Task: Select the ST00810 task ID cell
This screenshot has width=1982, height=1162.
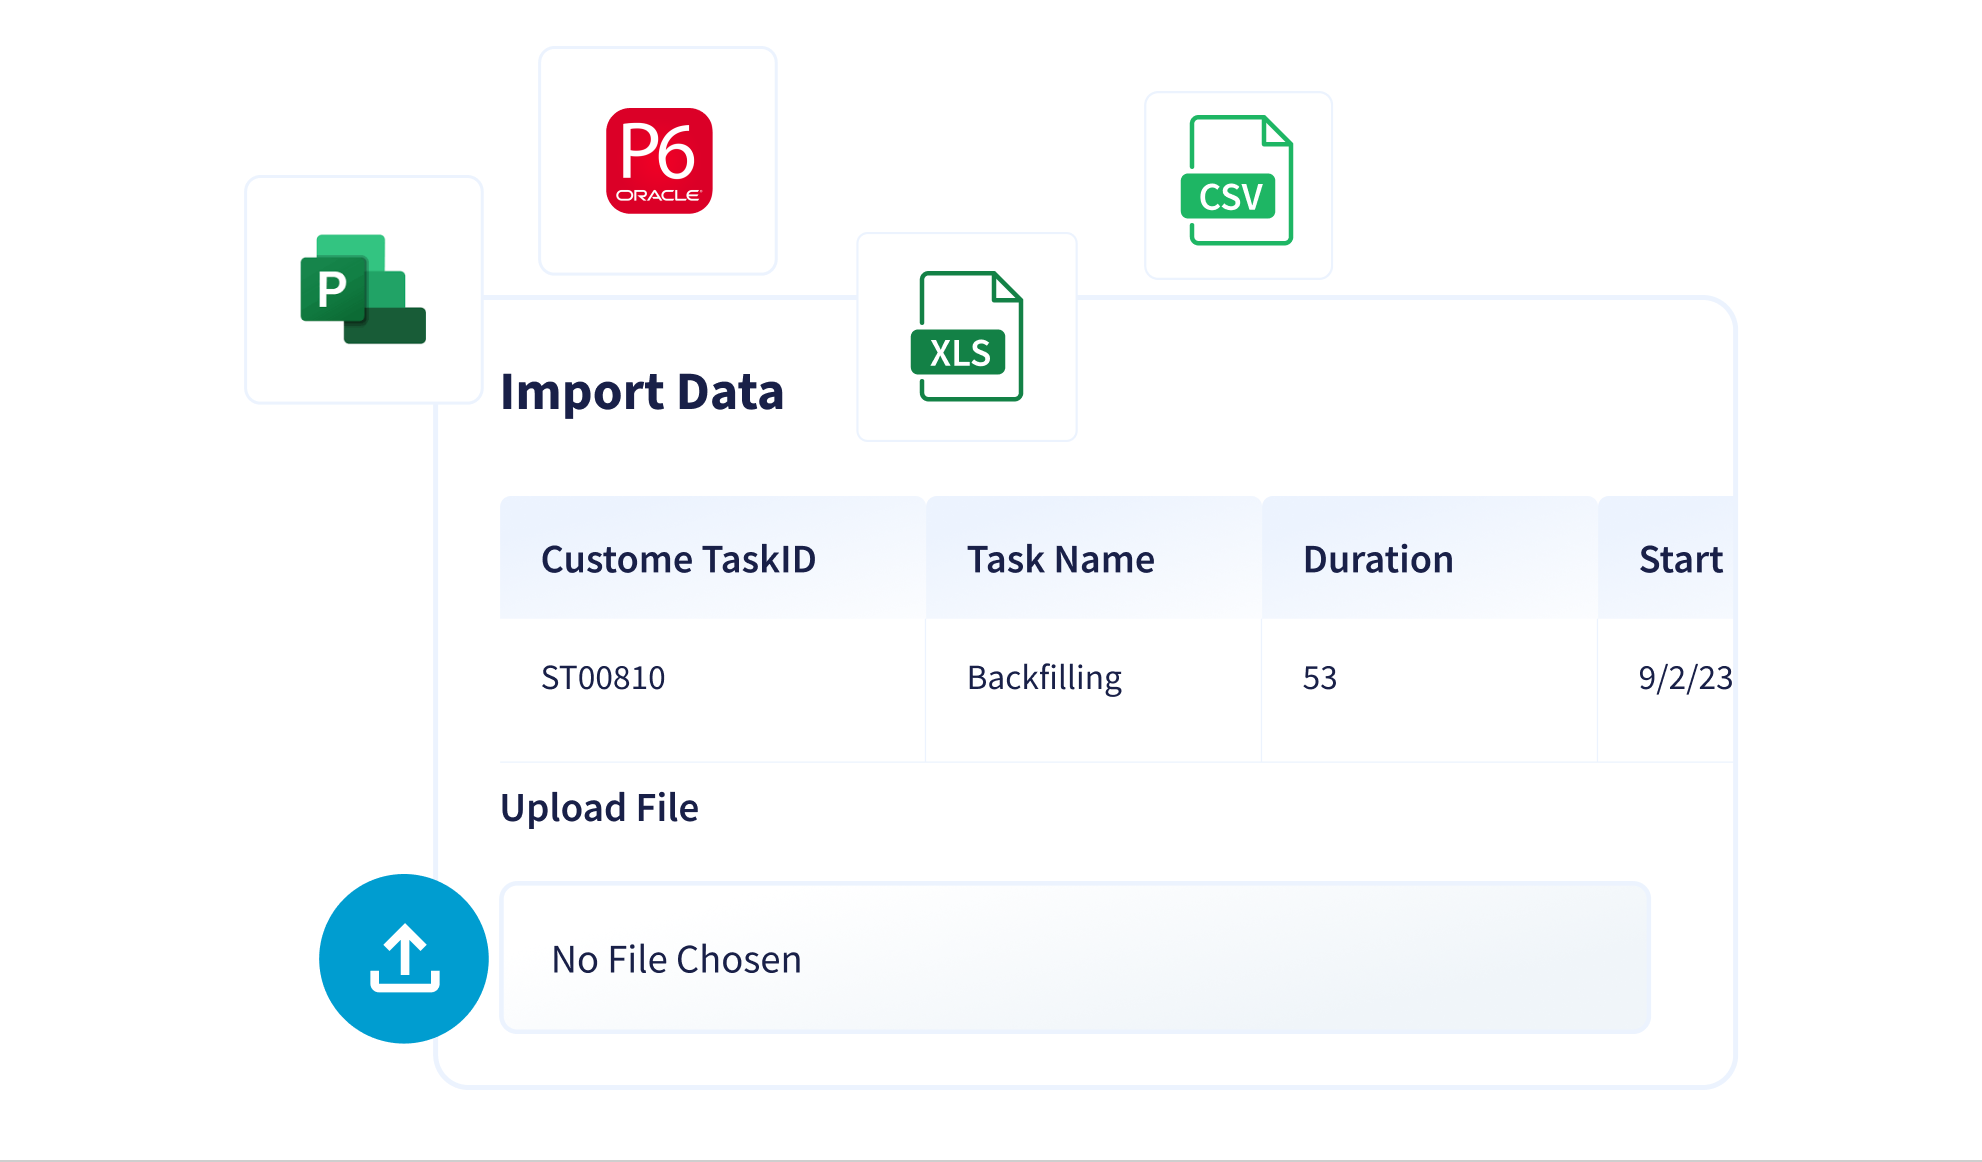Action: [603, 678]
